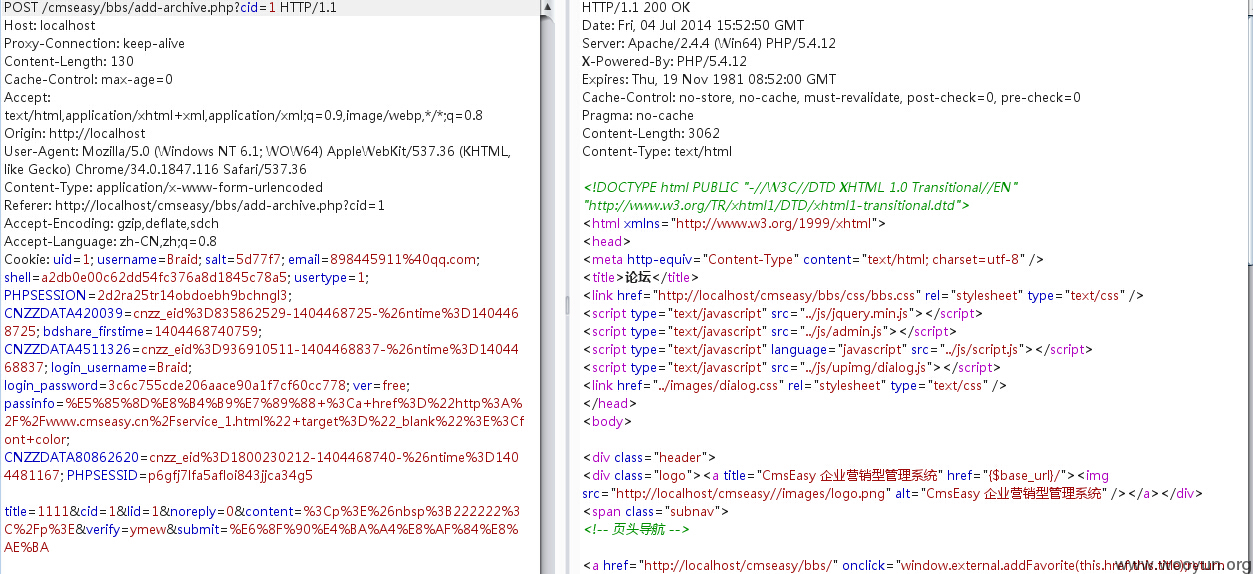Viewport: 1253px width, 574px height.
Task: Click the 'Content-Type: text/html' response header
Action: click(657, 151)
